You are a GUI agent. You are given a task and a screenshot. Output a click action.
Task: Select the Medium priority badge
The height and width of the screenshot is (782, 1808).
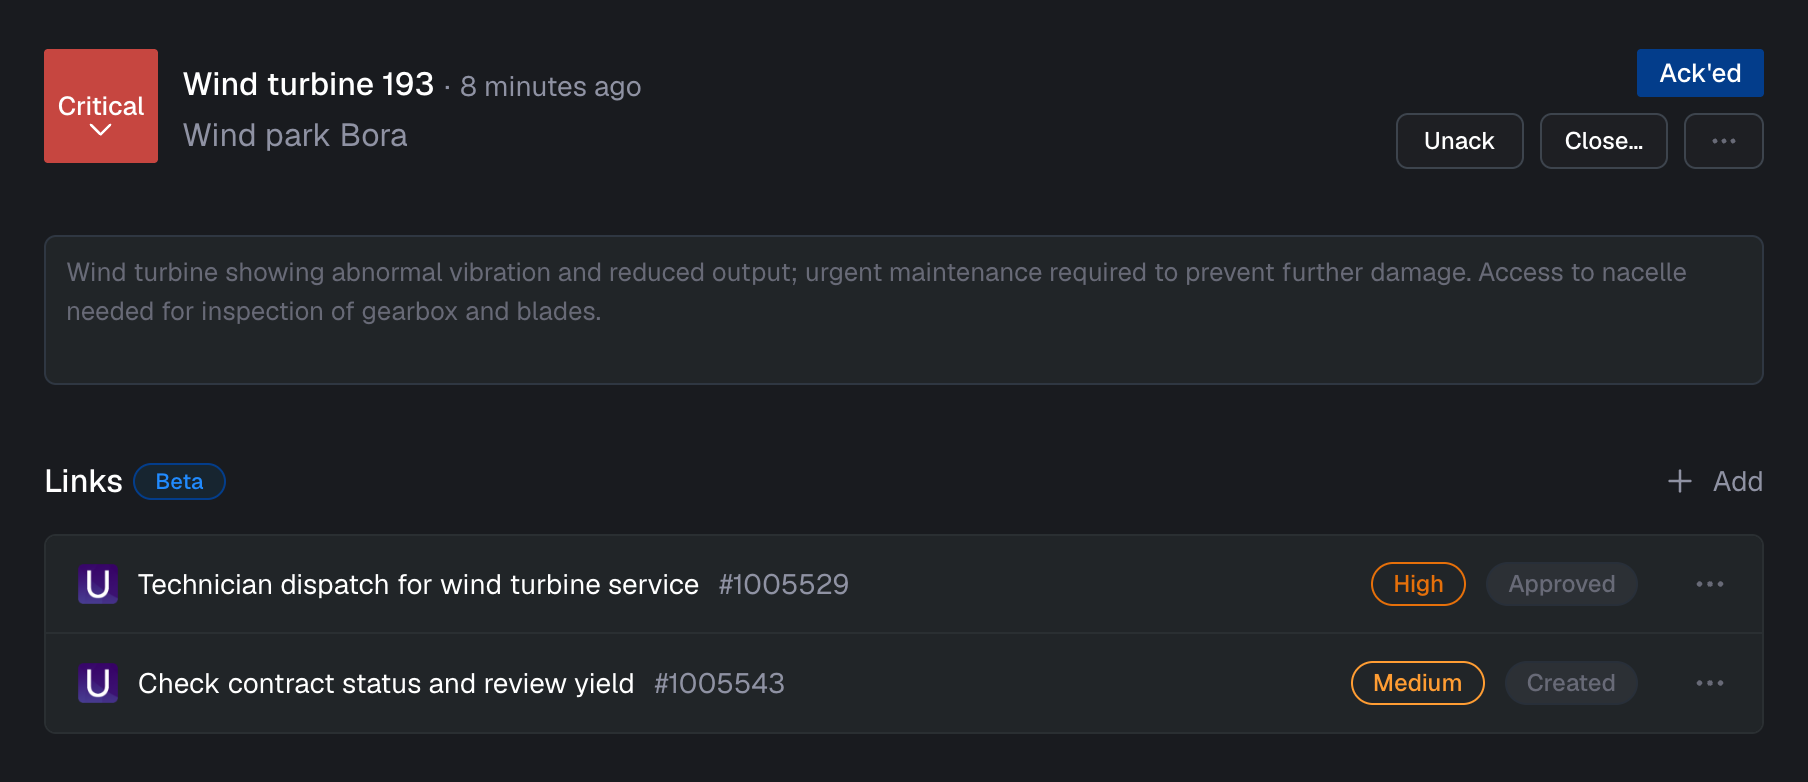tap(1417, 683)
